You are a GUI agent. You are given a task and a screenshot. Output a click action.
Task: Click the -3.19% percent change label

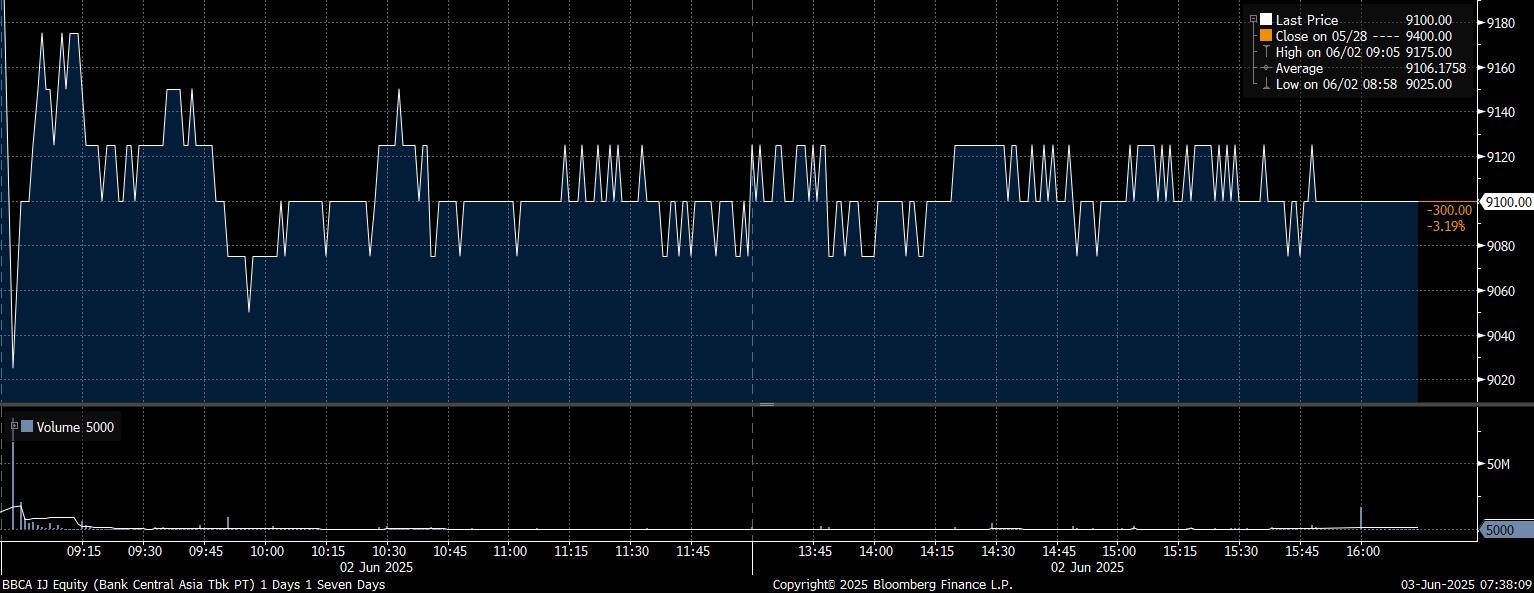coord(1446,226)
